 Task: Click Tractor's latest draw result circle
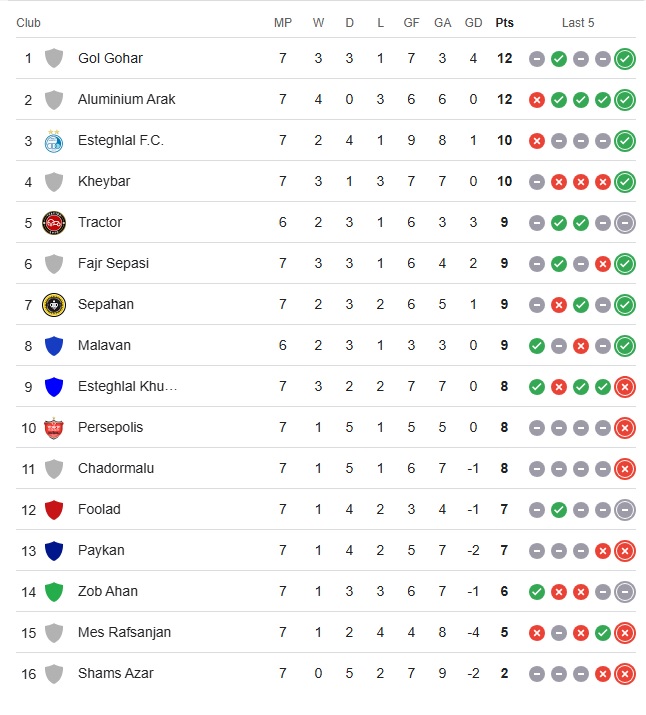625,223
